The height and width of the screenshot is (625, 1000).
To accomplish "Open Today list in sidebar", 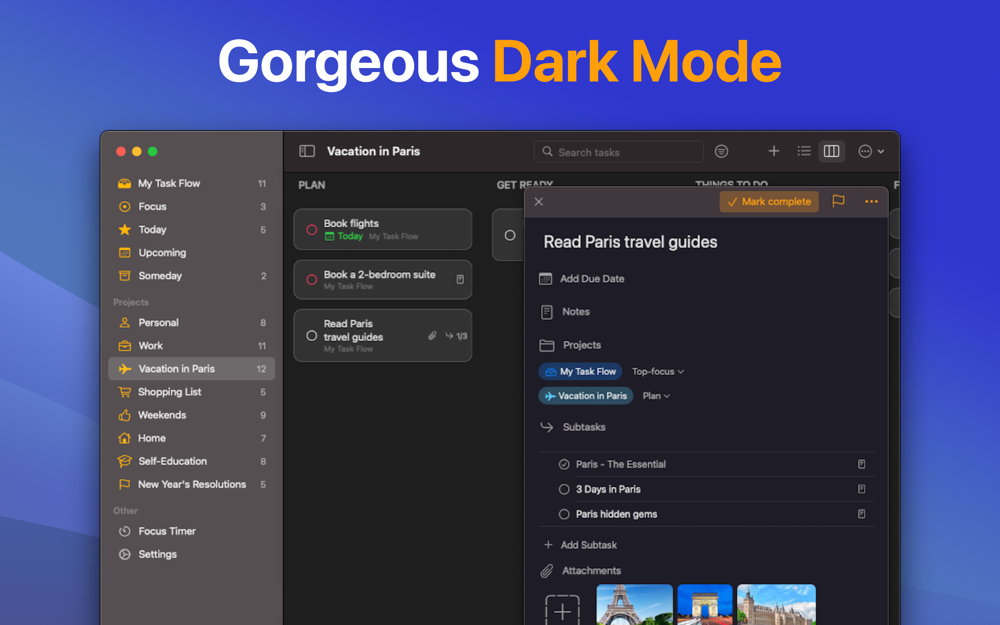I will [191, 230].
